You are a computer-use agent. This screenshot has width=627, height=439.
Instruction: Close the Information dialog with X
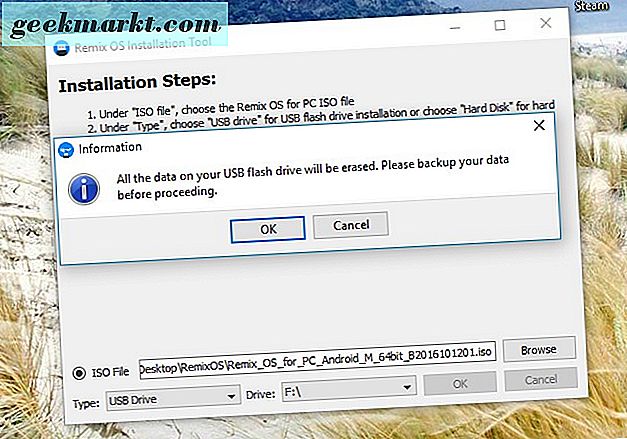(539, 126)
